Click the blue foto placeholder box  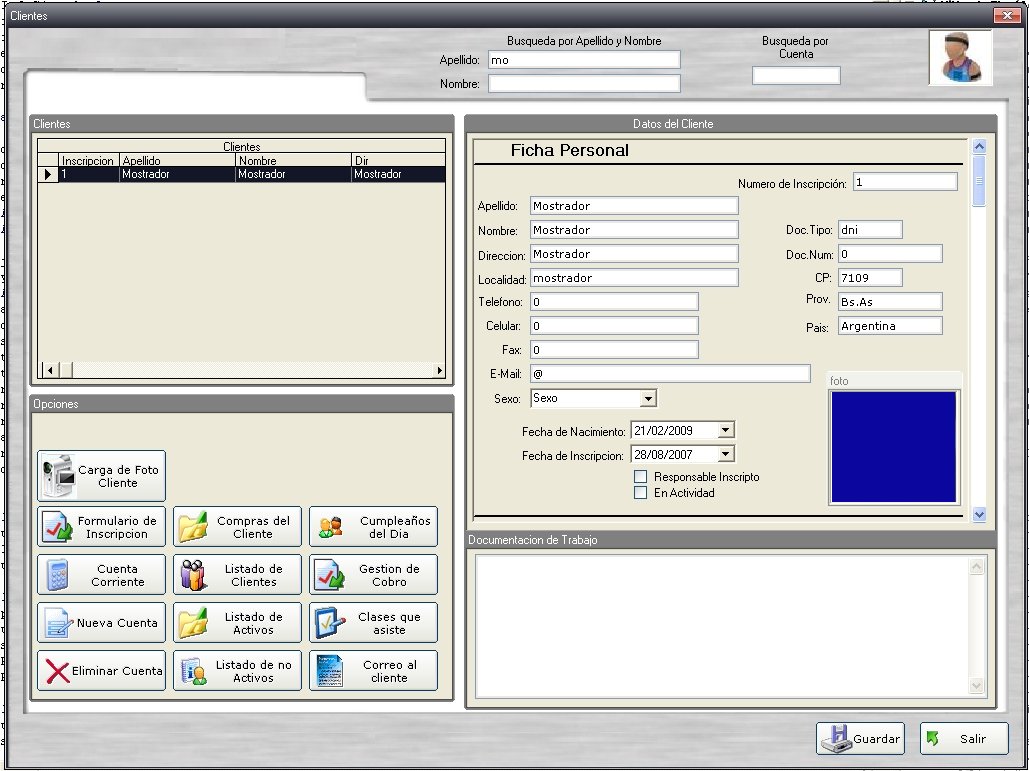pyautogui.click(x=893, y=446)
